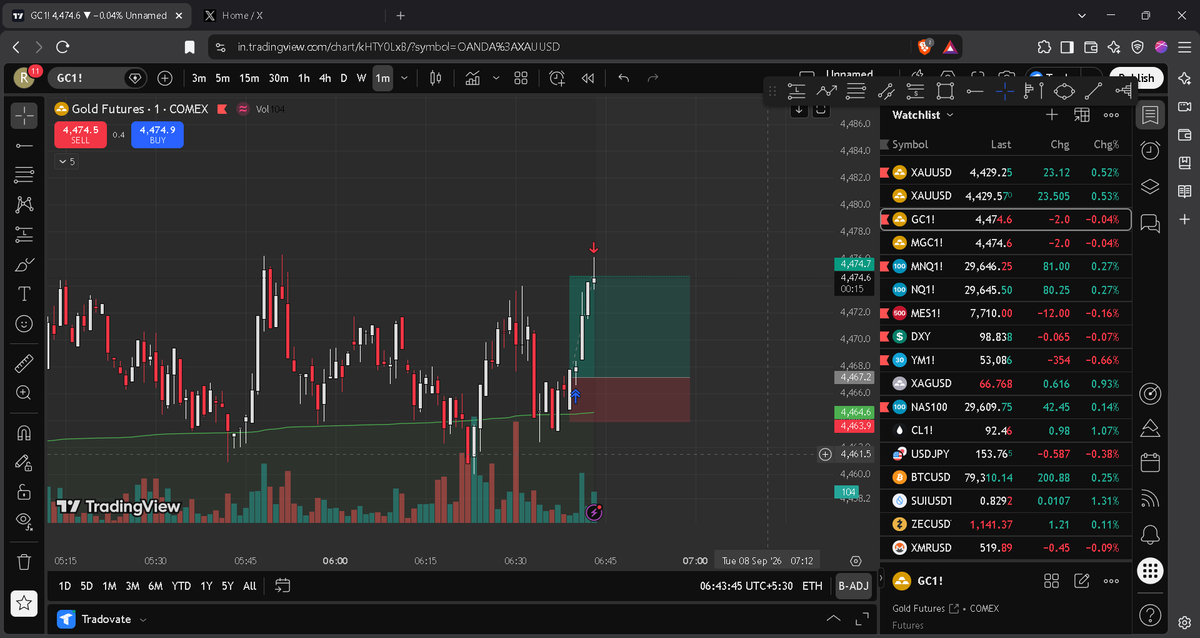Toggle stay in drawing mode
Image resolution: width=1200 pixels, height=638 pixels.
click(x=25, y=462)
